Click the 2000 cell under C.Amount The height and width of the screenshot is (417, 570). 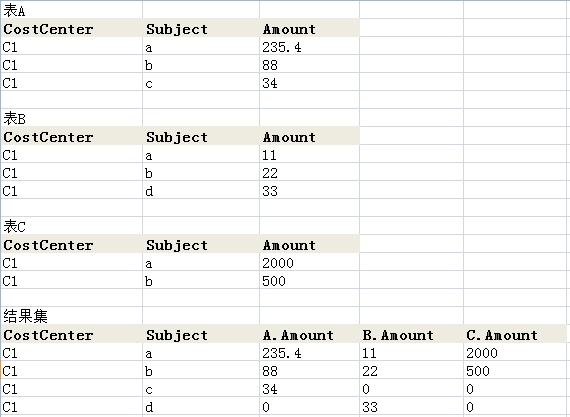coord(515,352)
